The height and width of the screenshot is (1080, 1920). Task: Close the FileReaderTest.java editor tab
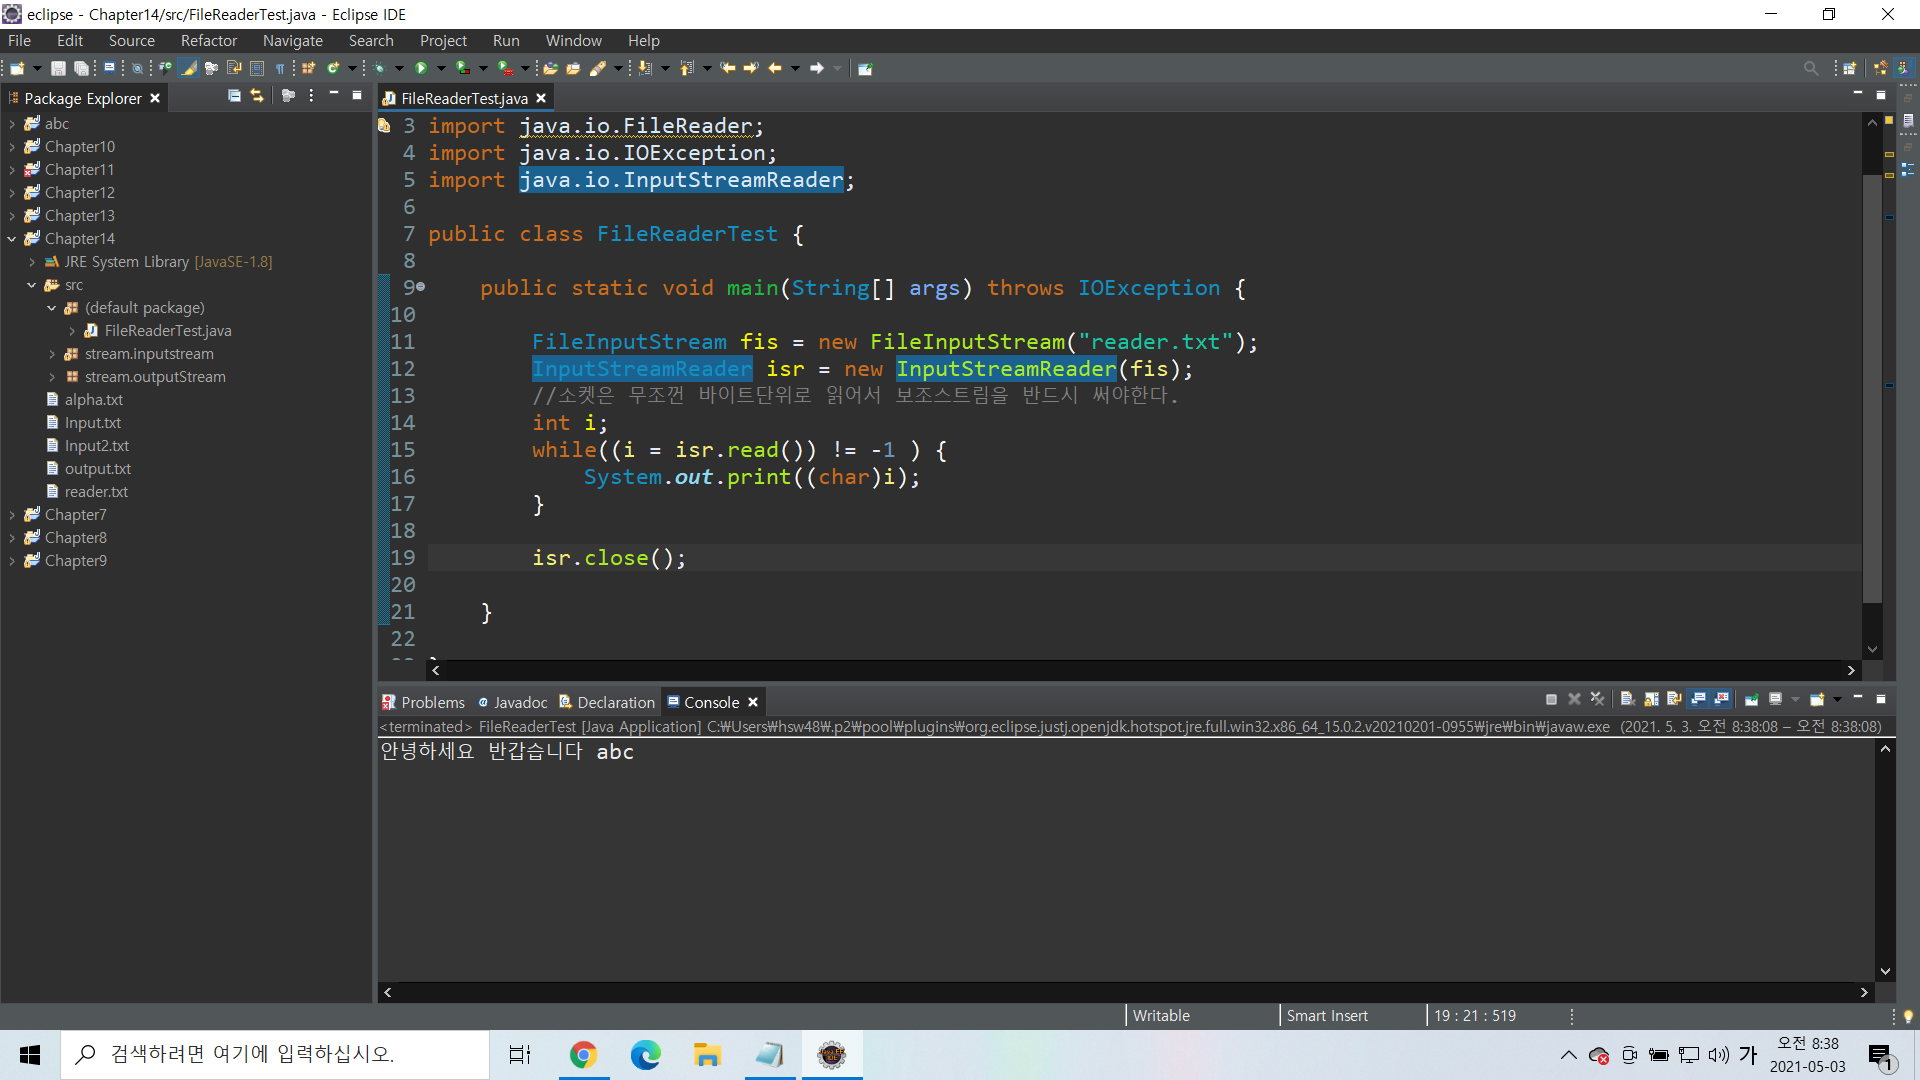(x=541, y=98)
